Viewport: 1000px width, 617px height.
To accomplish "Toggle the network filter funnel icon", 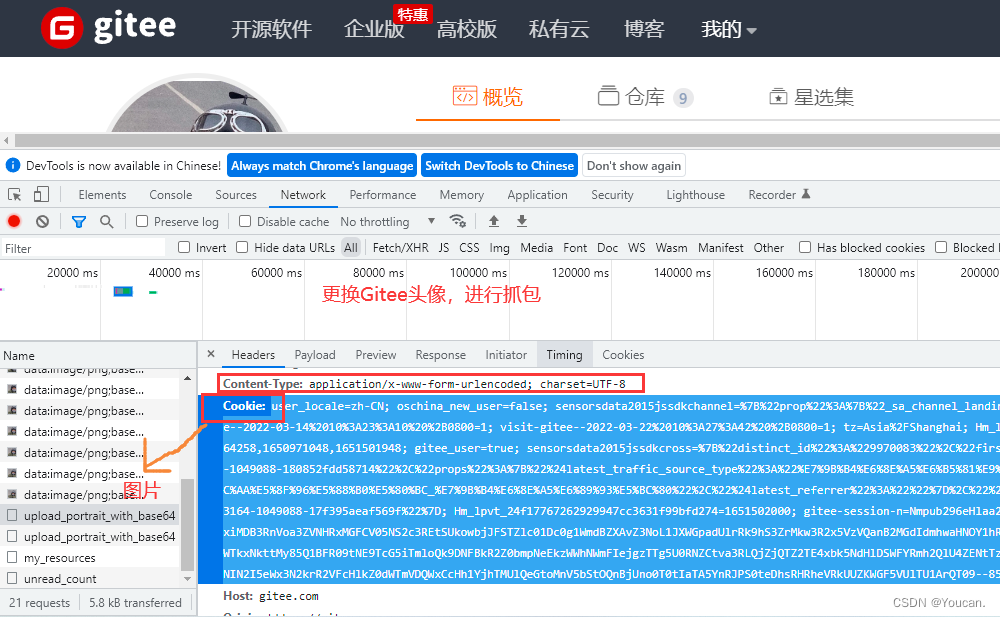I will (78, 221).
